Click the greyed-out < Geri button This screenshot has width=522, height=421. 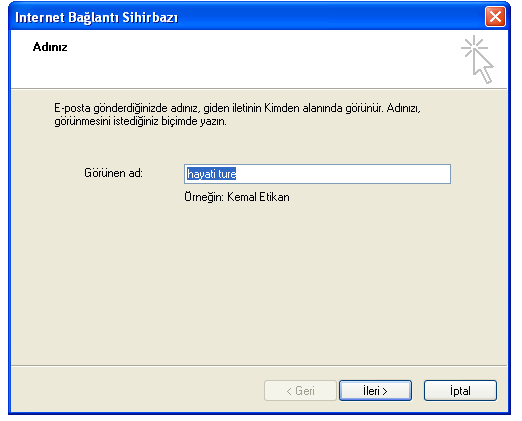[x=300, y=390]
